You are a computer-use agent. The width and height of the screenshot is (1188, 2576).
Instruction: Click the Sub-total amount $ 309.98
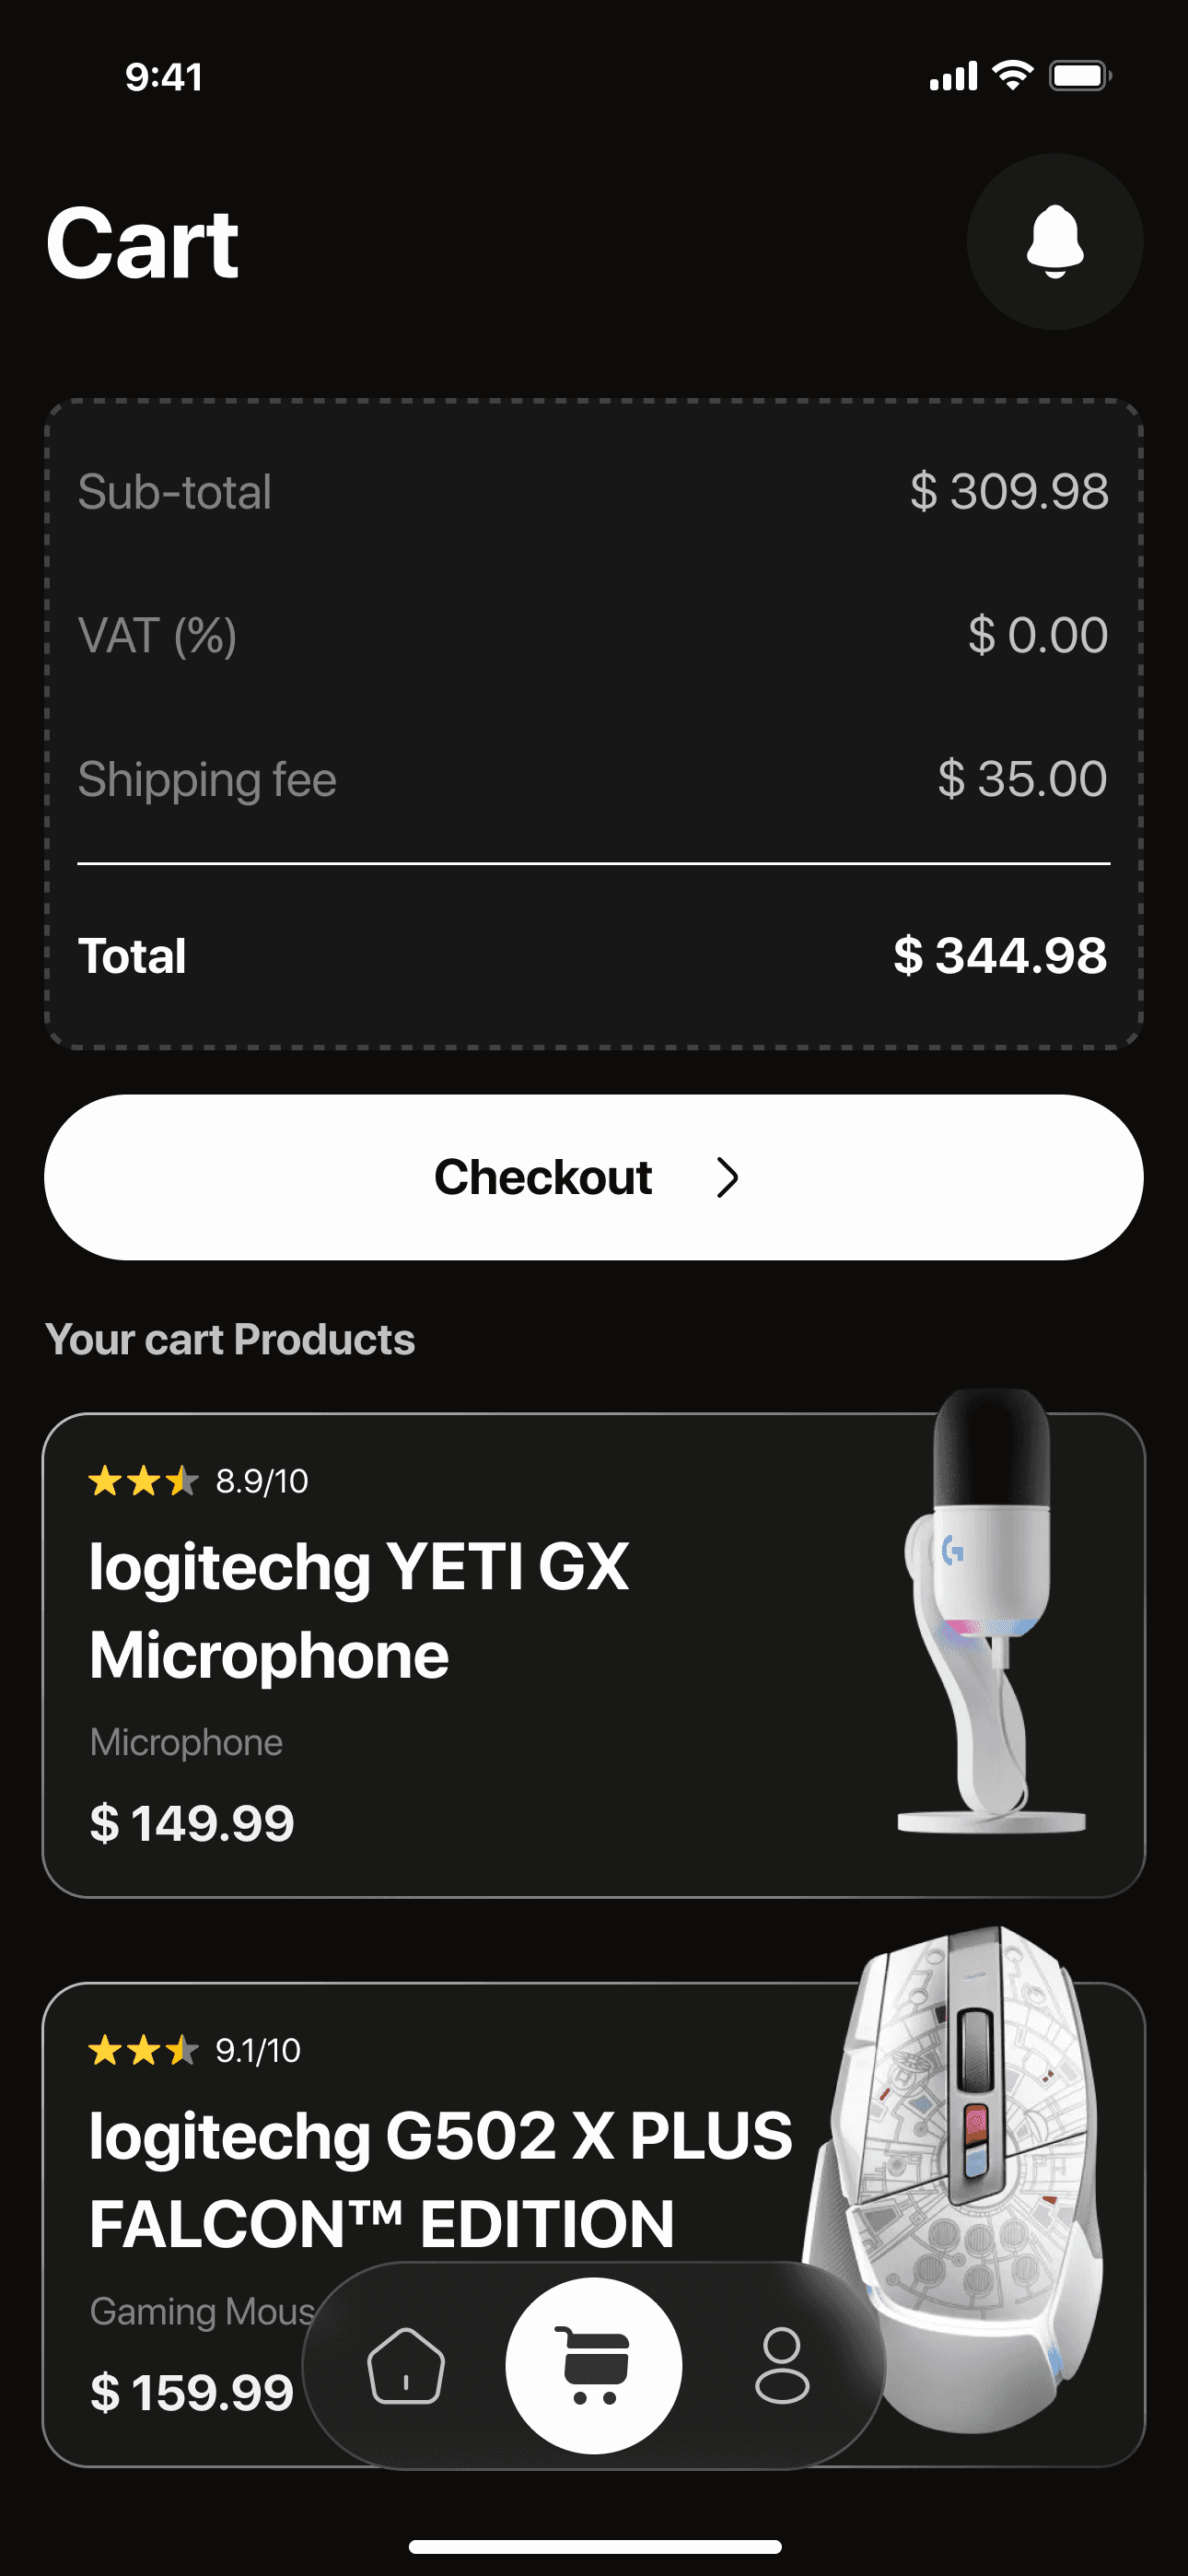[1009, 491]
